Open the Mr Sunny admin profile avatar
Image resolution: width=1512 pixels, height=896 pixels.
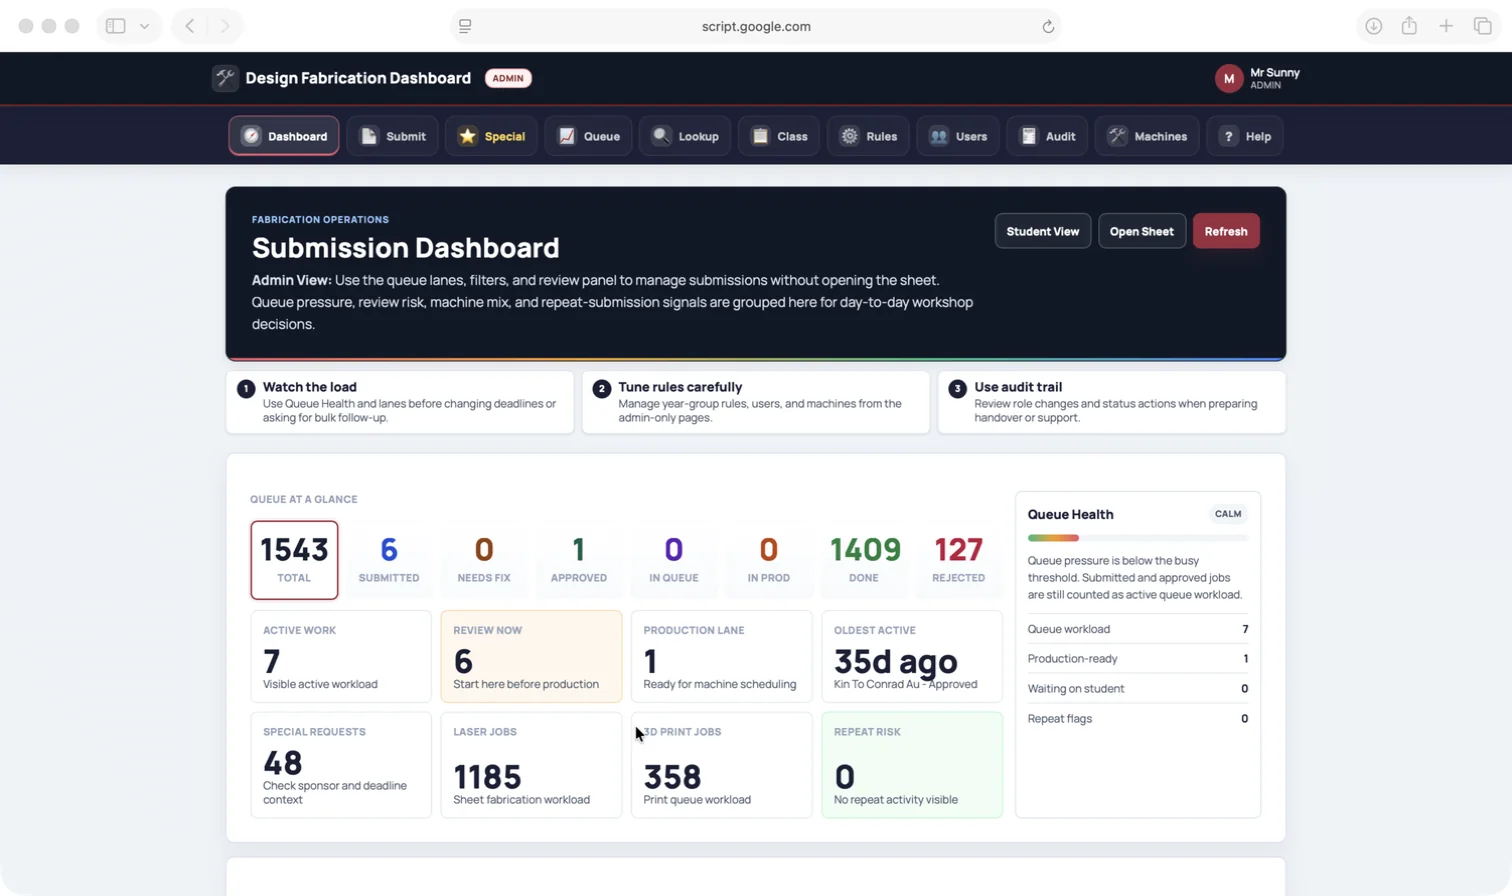1229,78
